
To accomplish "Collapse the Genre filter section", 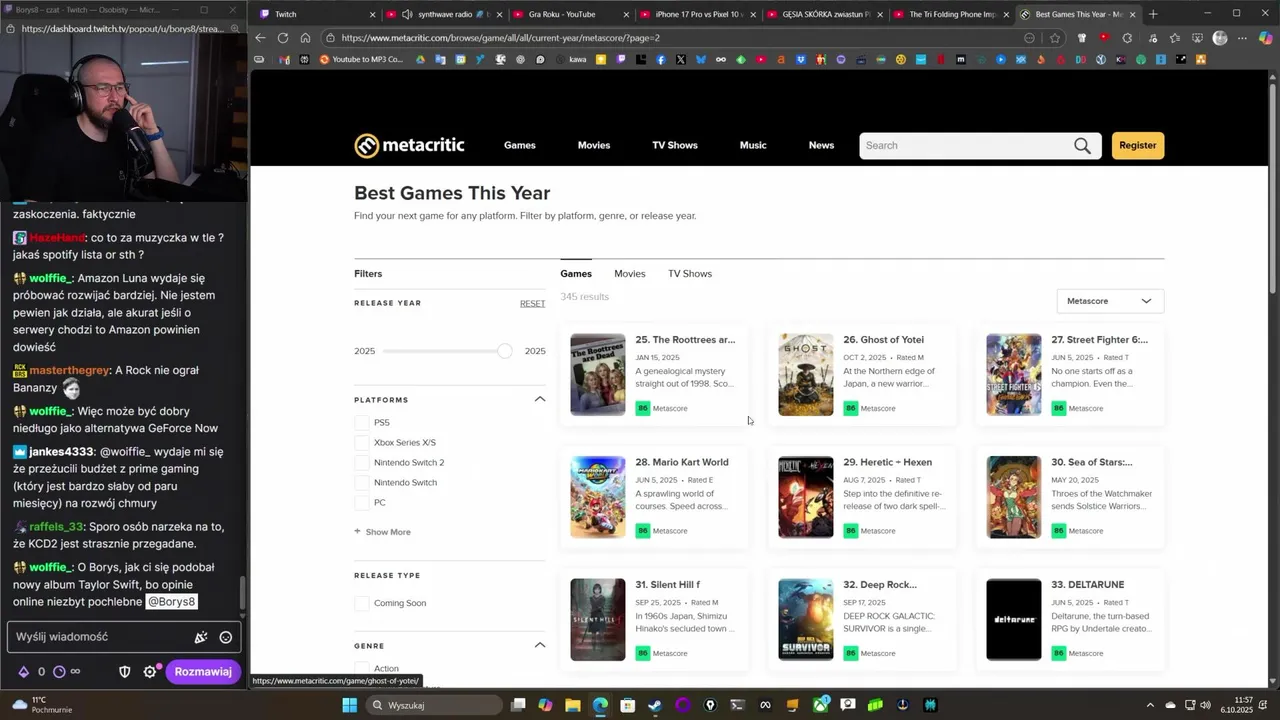I will click(x=540, y=645).
